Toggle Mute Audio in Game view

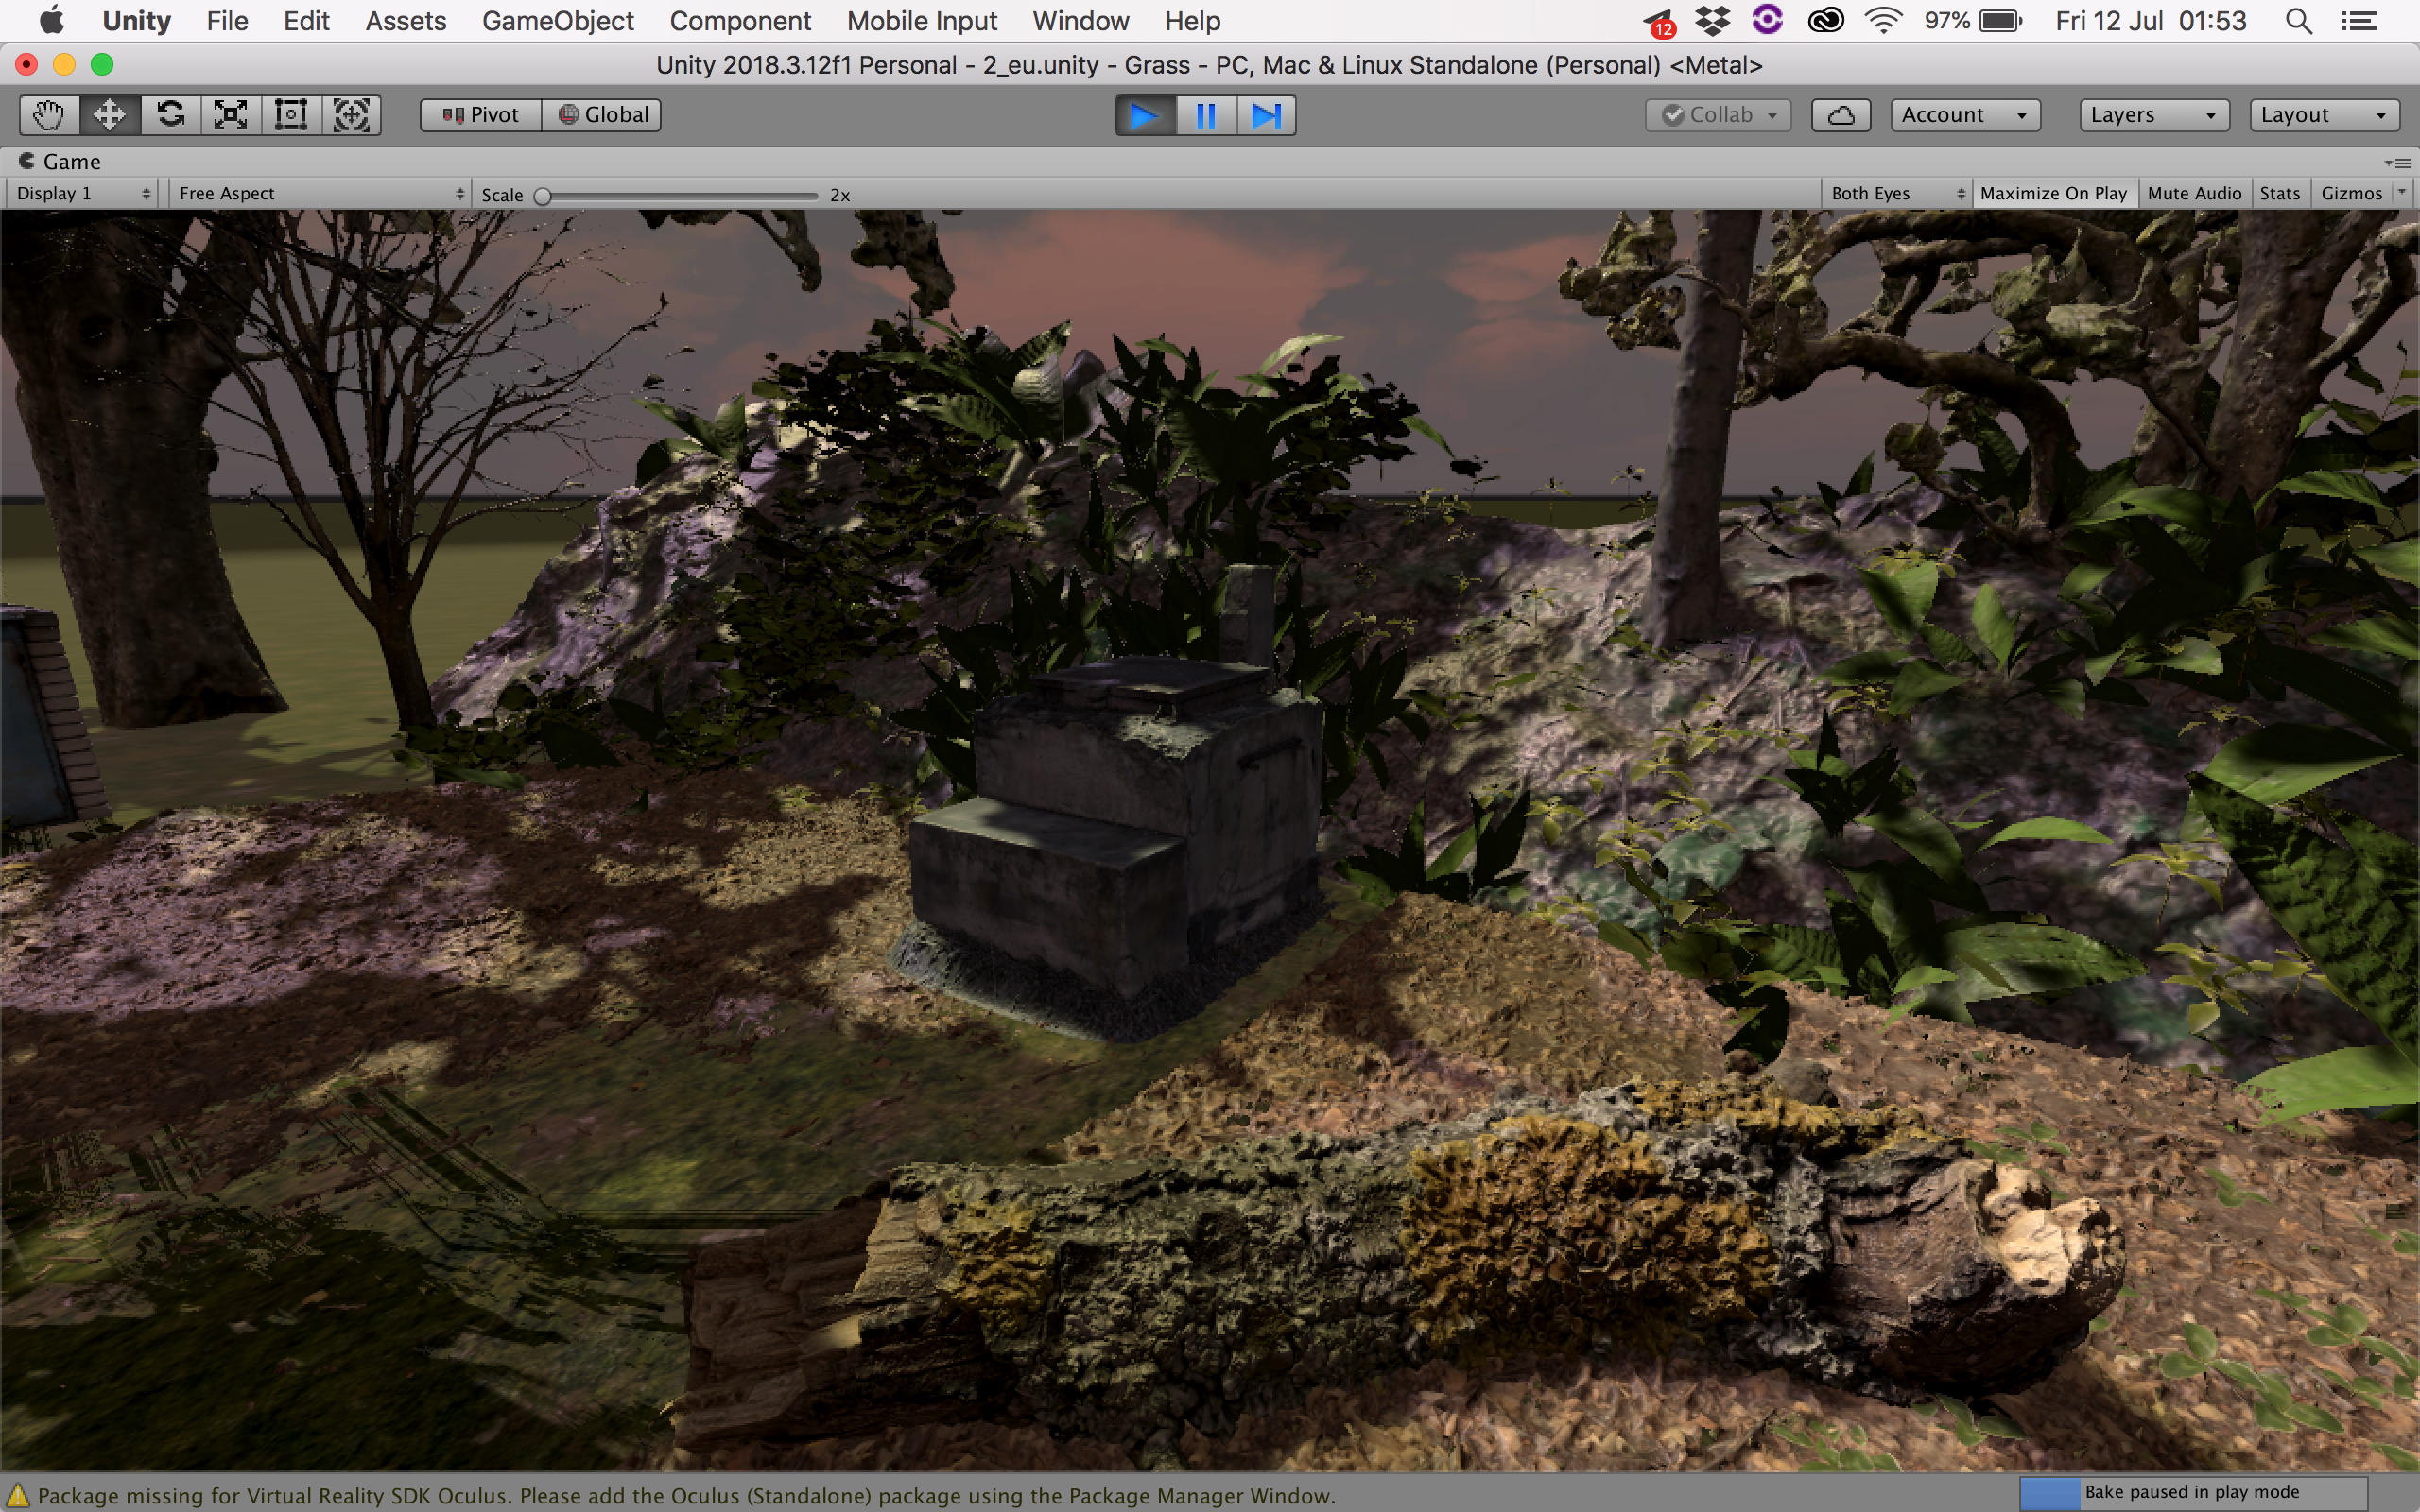2194,193
